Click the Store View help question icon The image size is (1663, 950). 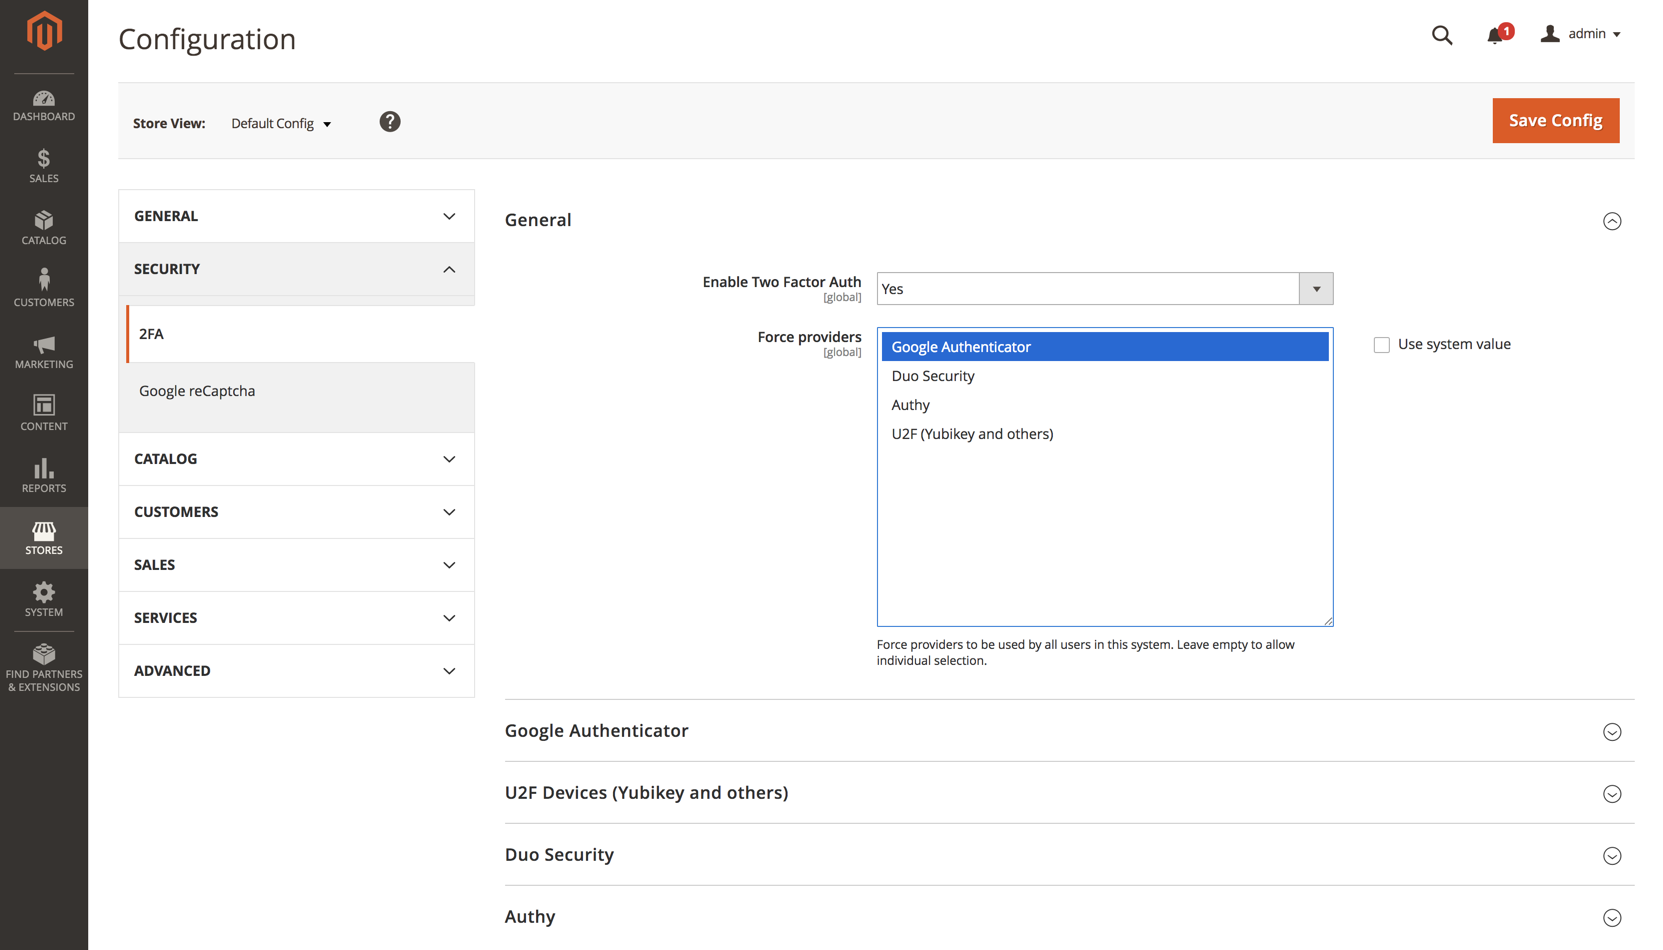pos(390,122)
